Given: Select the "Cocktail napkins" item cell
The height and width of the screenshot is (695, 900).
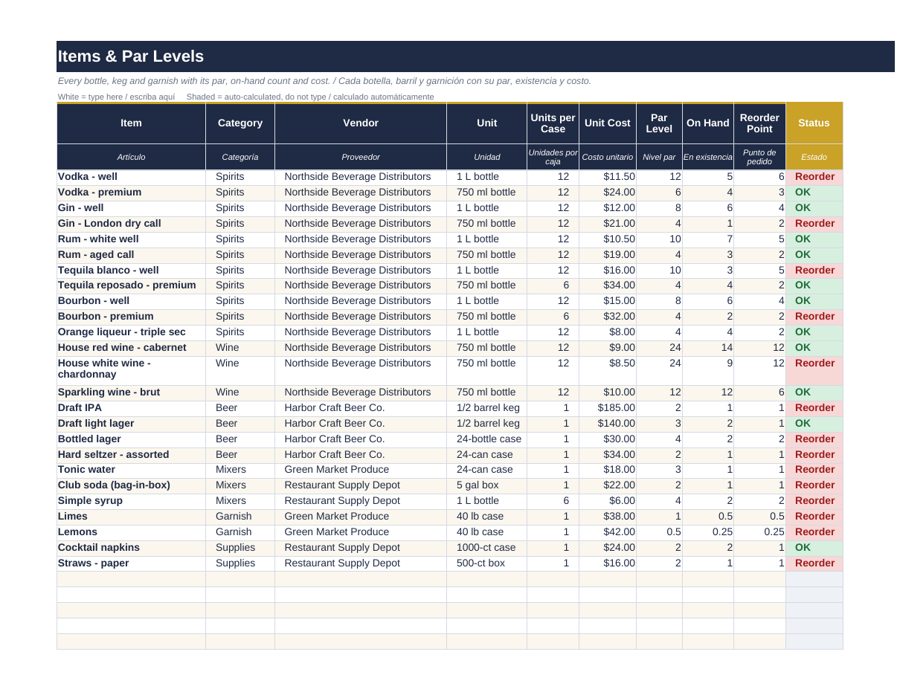Looking at the screenshot, I should (x=131, y=548).
